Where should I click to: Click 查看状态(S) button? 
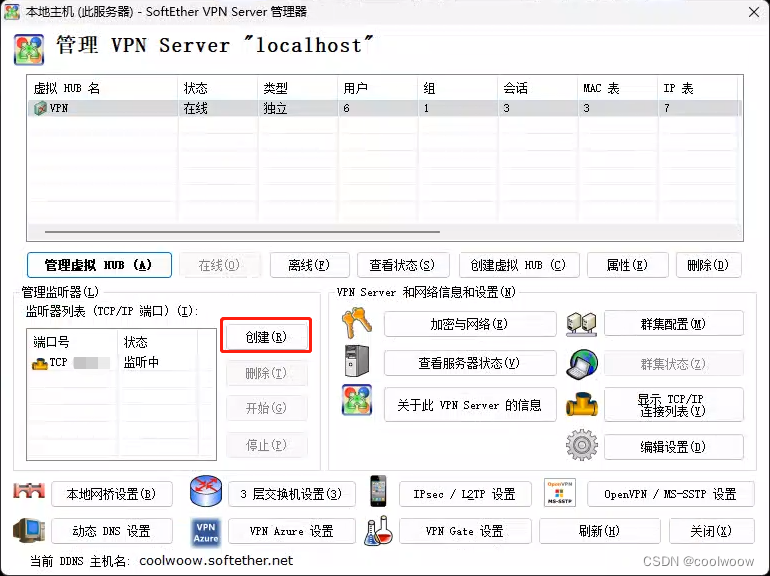[x=403, y=265]
